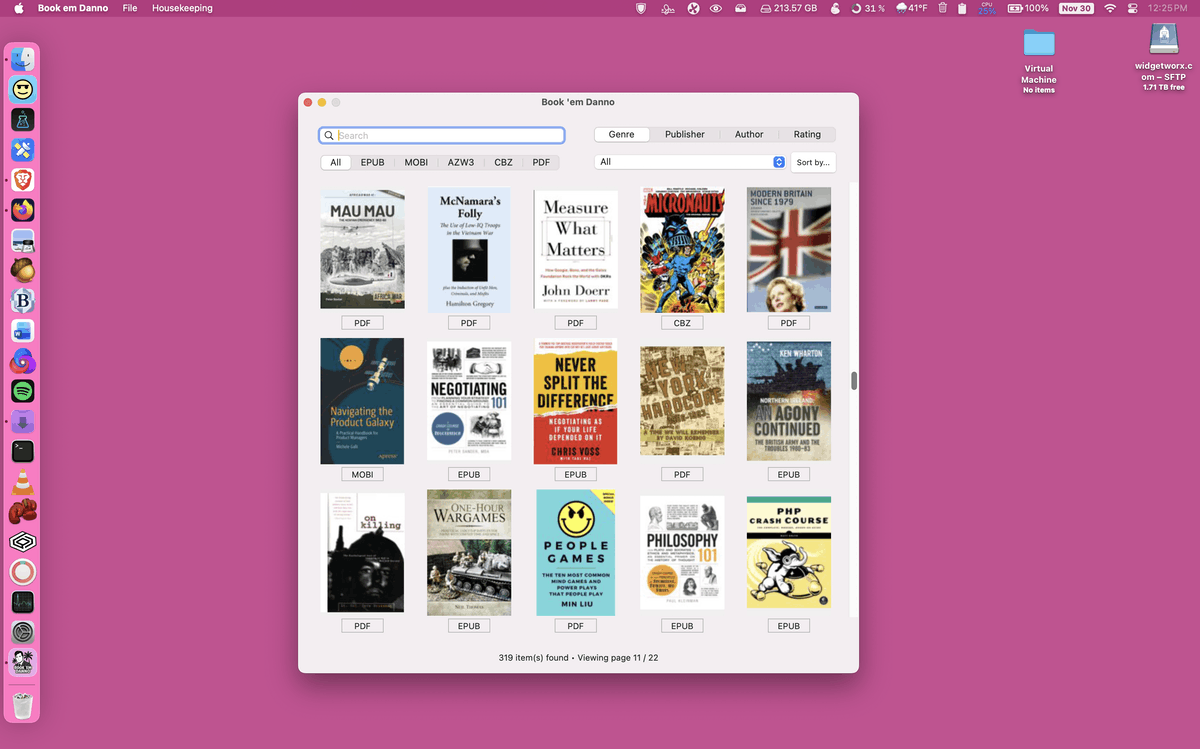Select the Publisher tab

685,134
